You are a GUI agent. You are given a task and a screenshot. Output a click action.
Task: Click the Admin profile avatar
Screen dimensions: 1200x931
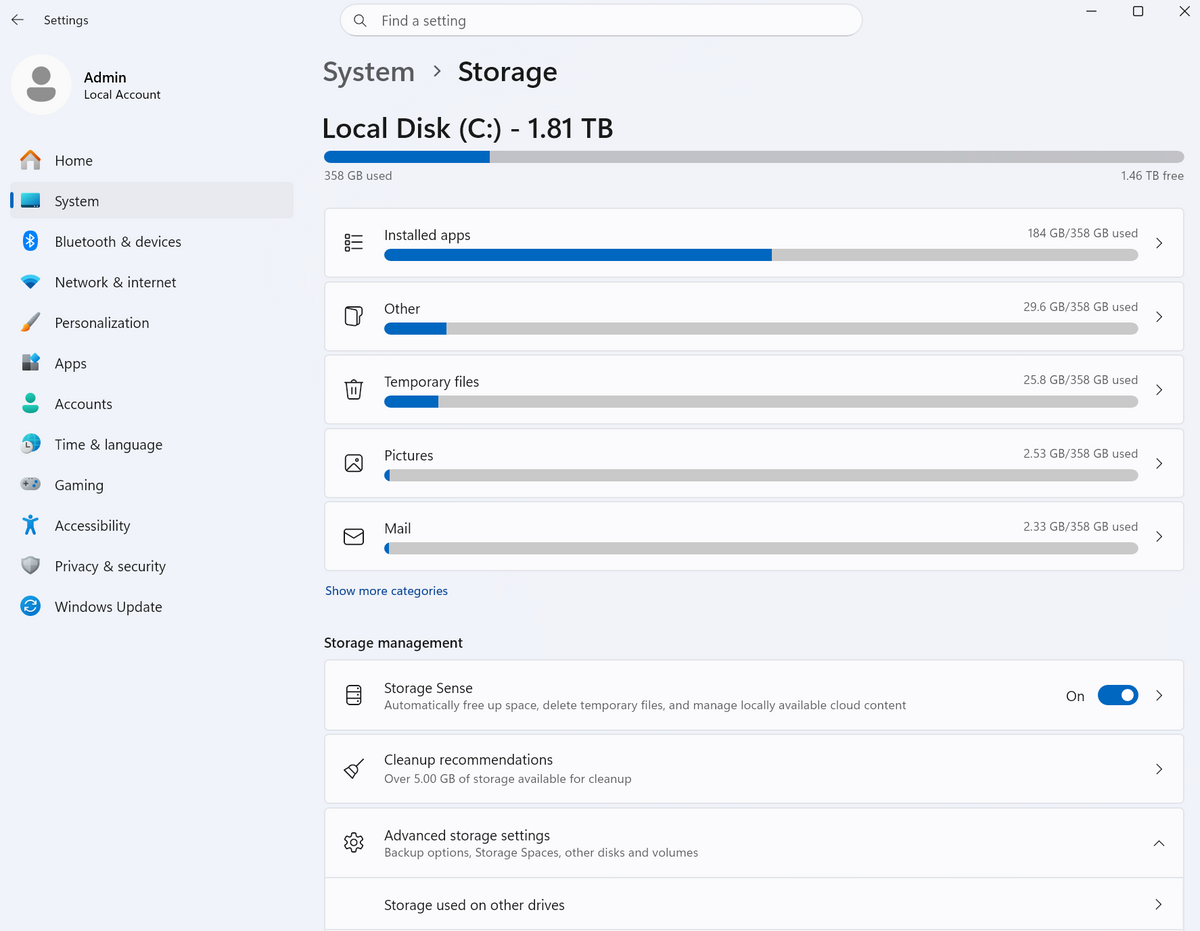(41, 85)
